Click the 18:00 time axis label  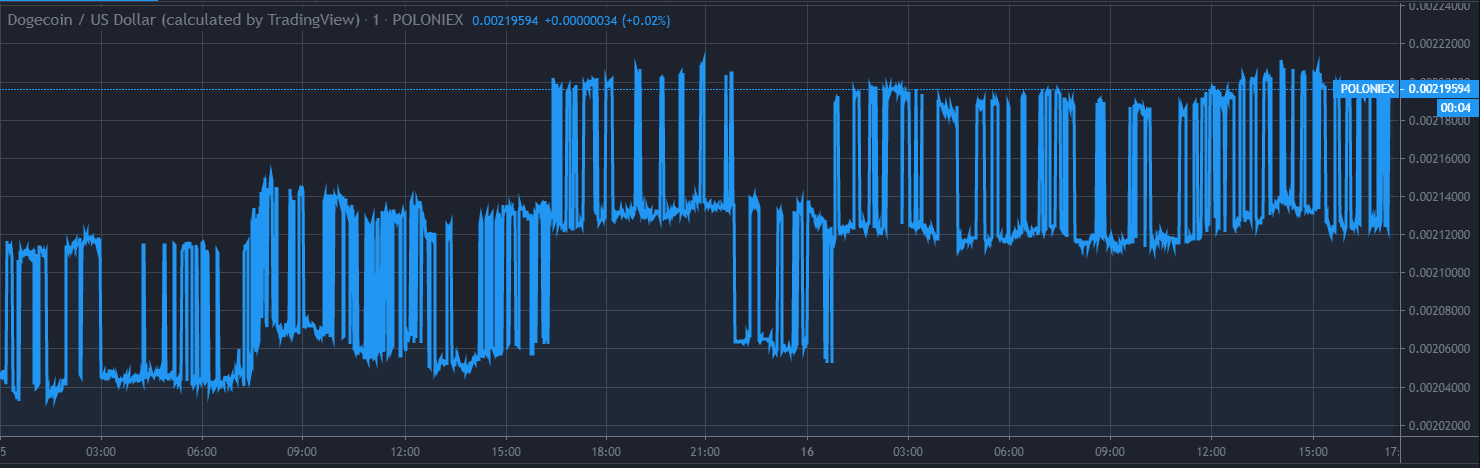[x=605, y=450]
